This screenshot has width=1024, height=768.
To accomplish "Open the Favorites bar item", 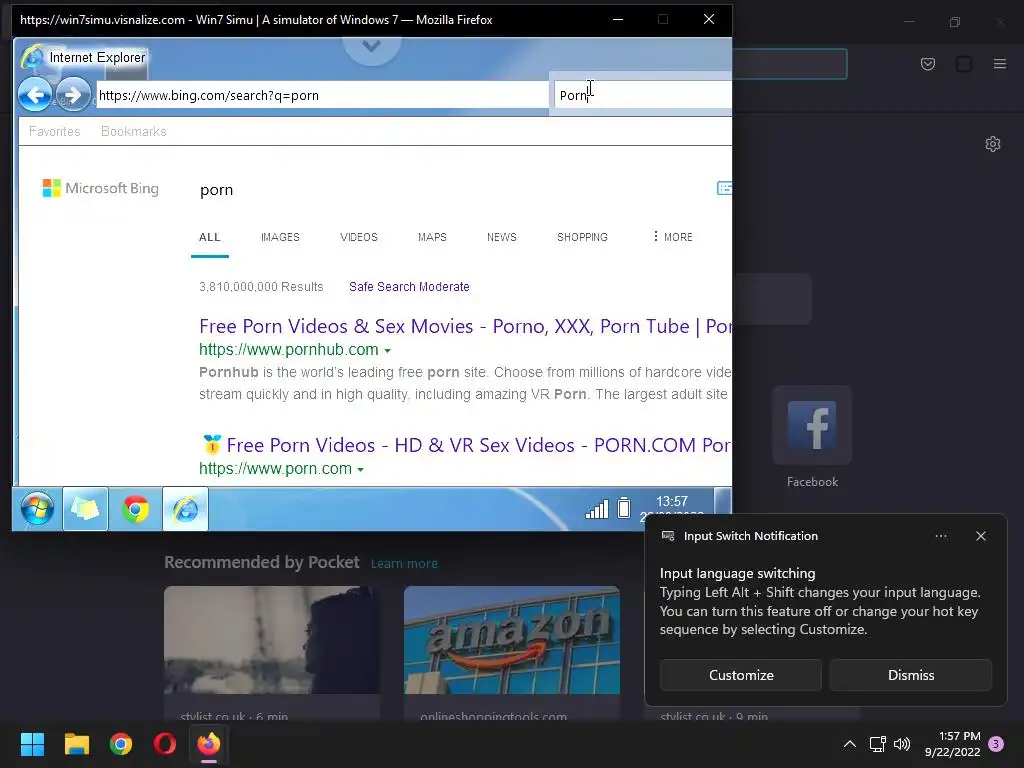I will click(54, 131).
